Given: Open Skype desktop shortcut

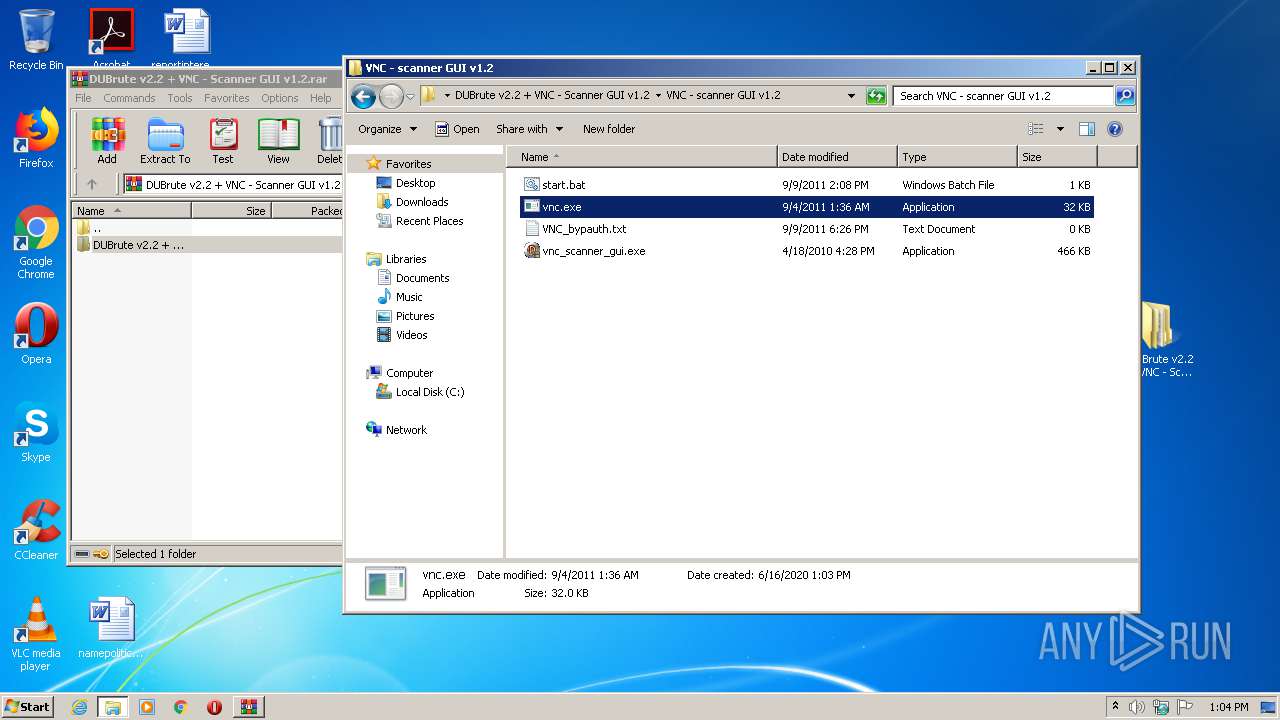Looking at the screenshot, I should pos(36,432).
